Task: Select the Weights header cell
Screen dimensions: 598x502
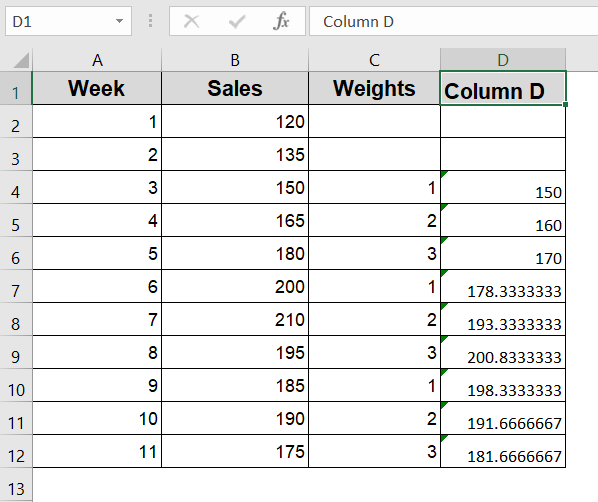Action: coord(374,88)
